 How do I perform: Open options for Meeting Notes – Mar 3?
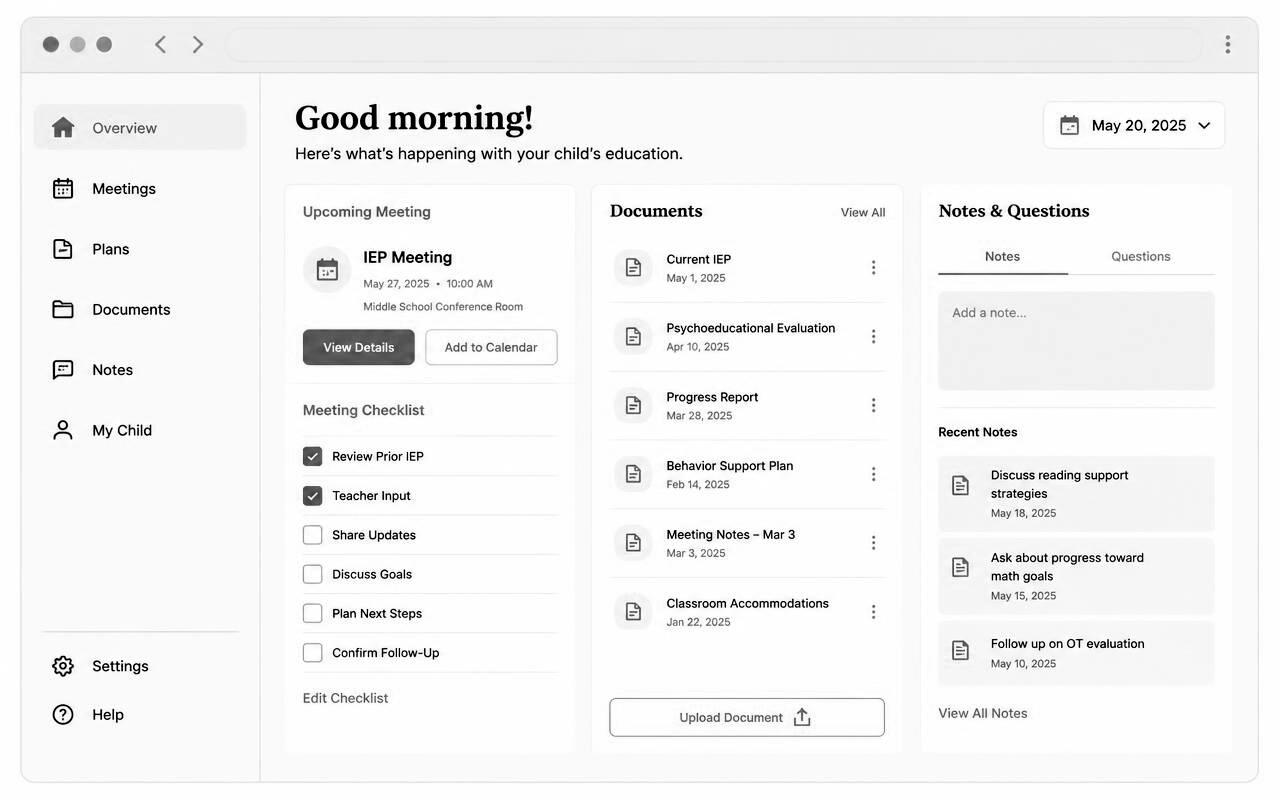(x=873, y=543)
